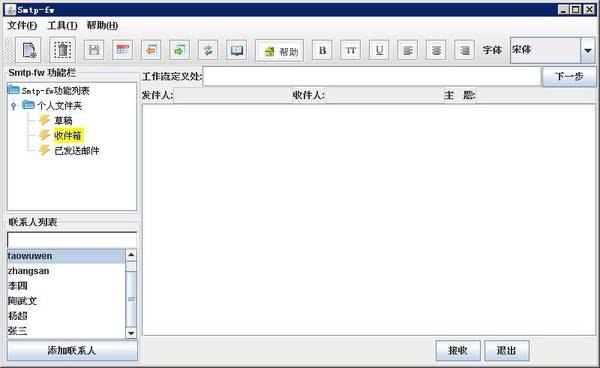Image resolution: width=600 pixels, height=368 pixels.
Task: Toggle underline formatting with U
Action: (379, 50)
